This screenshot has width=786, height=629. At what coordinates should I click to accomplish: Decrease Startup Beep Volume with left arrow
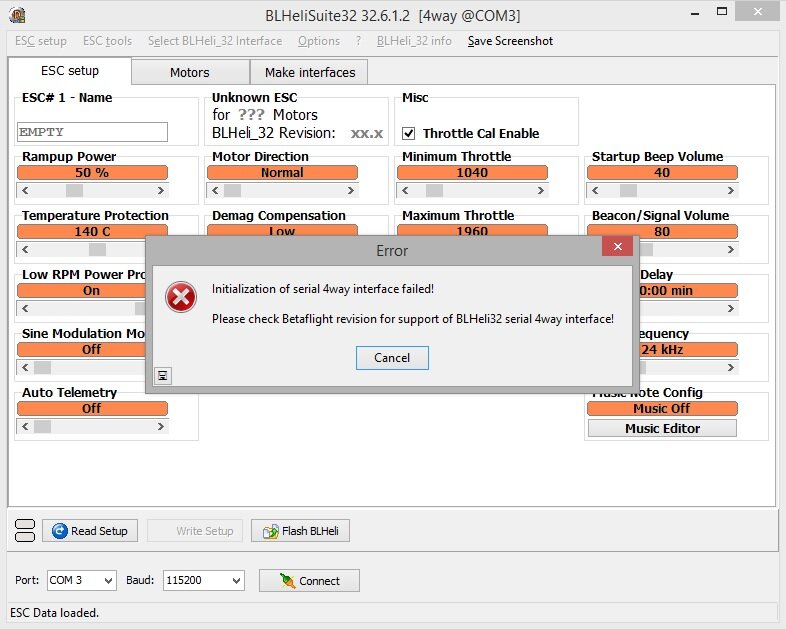coord(595,190)
